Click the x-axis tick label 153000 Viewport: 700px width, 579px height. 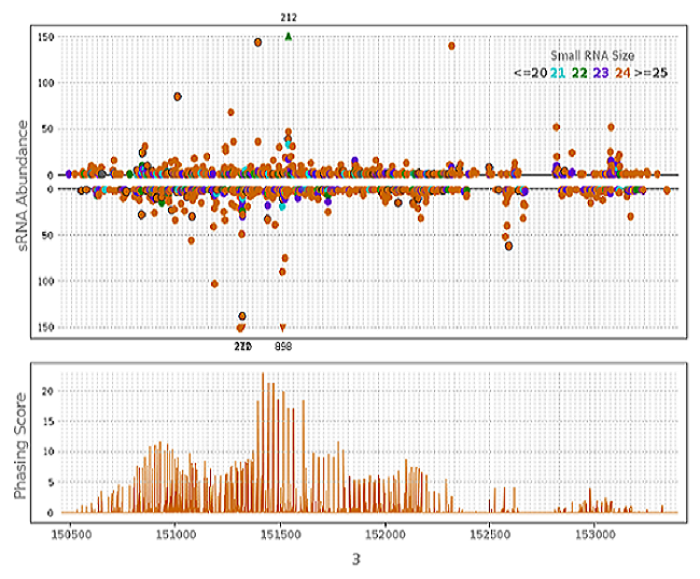click(595, 534)
